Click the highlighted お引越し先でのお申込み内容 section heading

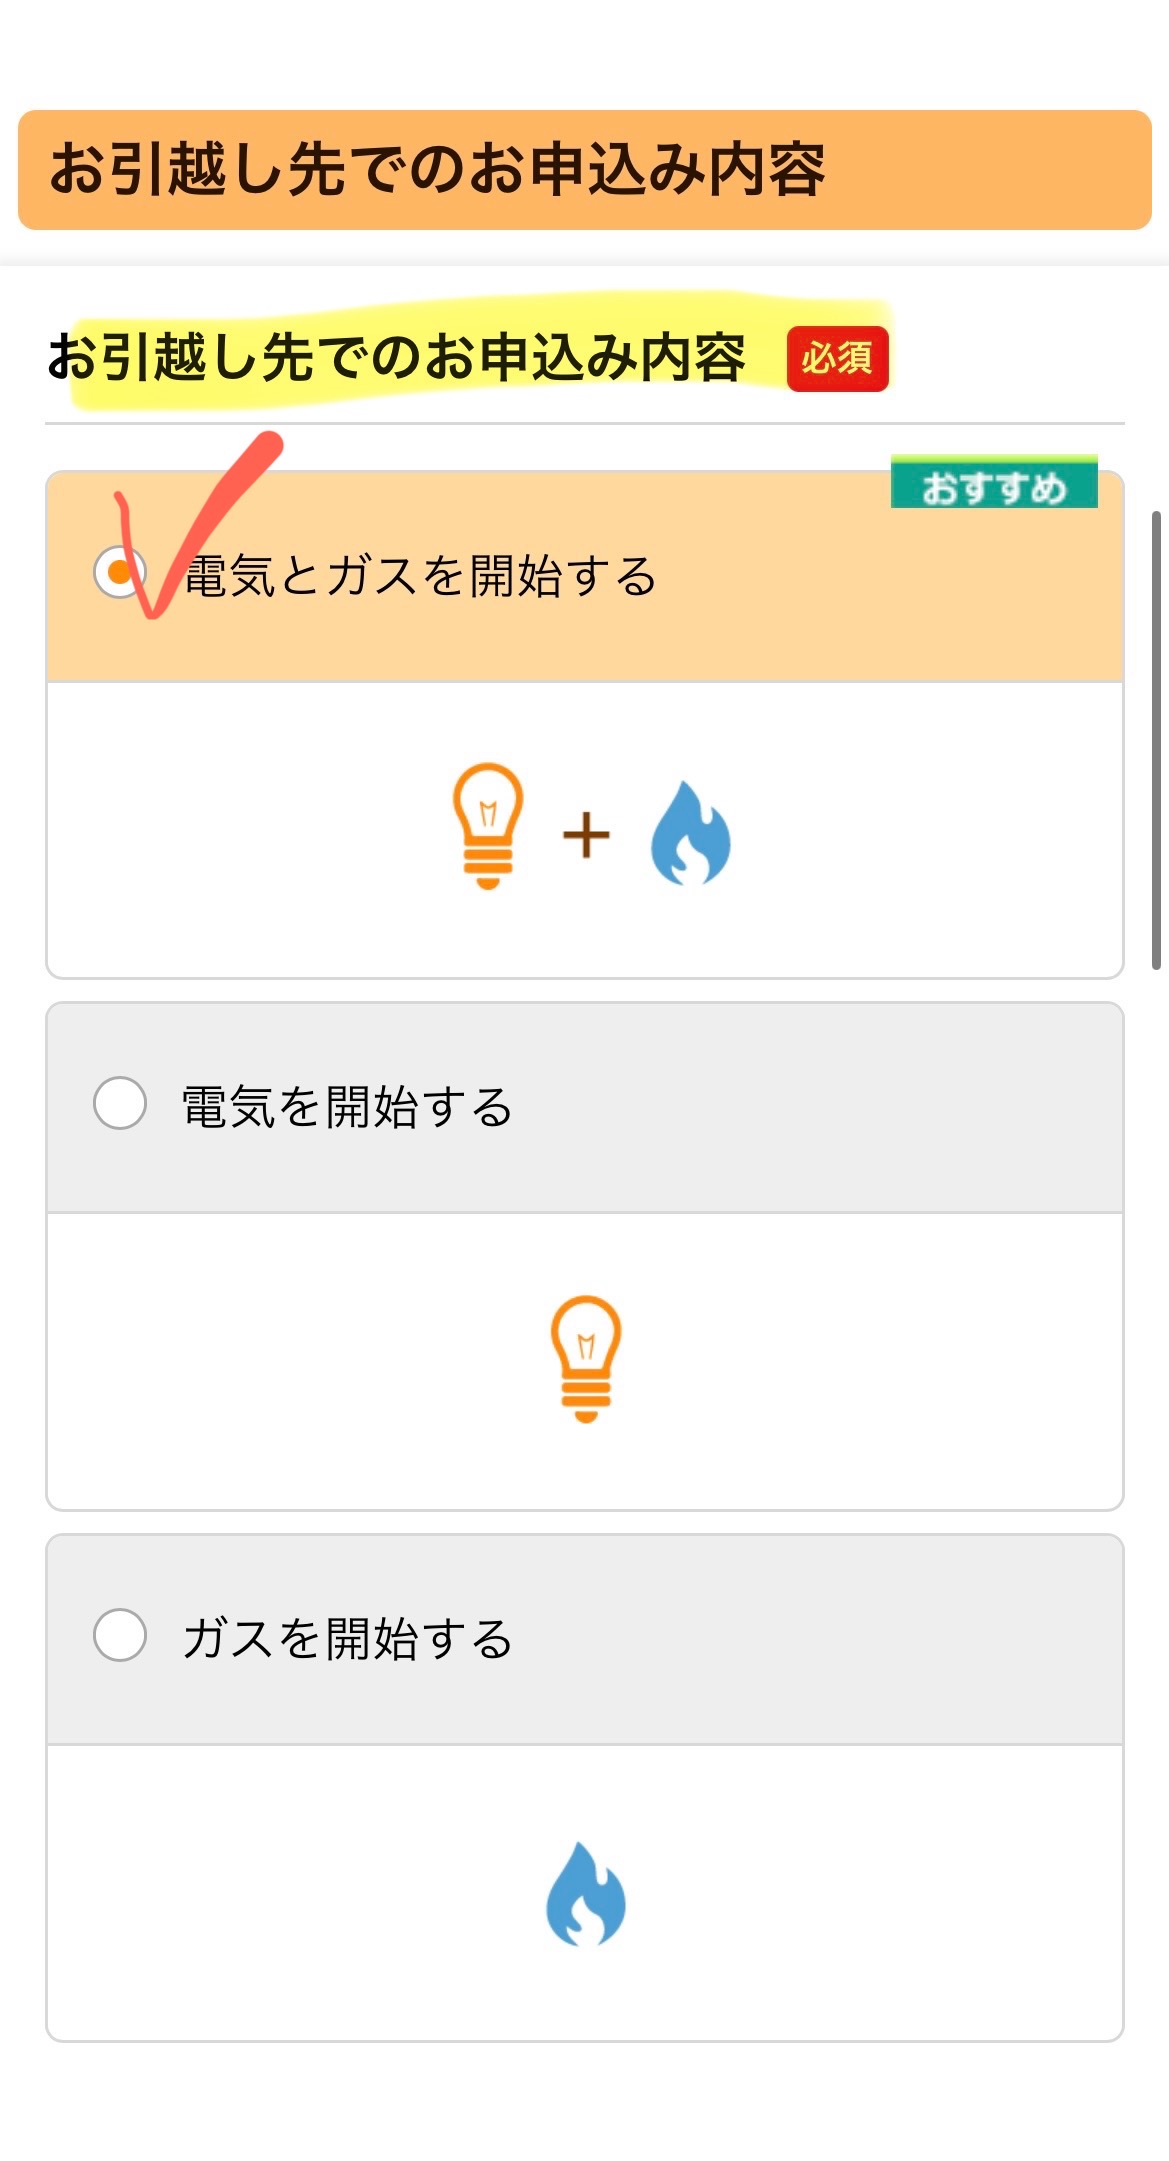(397, 357)
